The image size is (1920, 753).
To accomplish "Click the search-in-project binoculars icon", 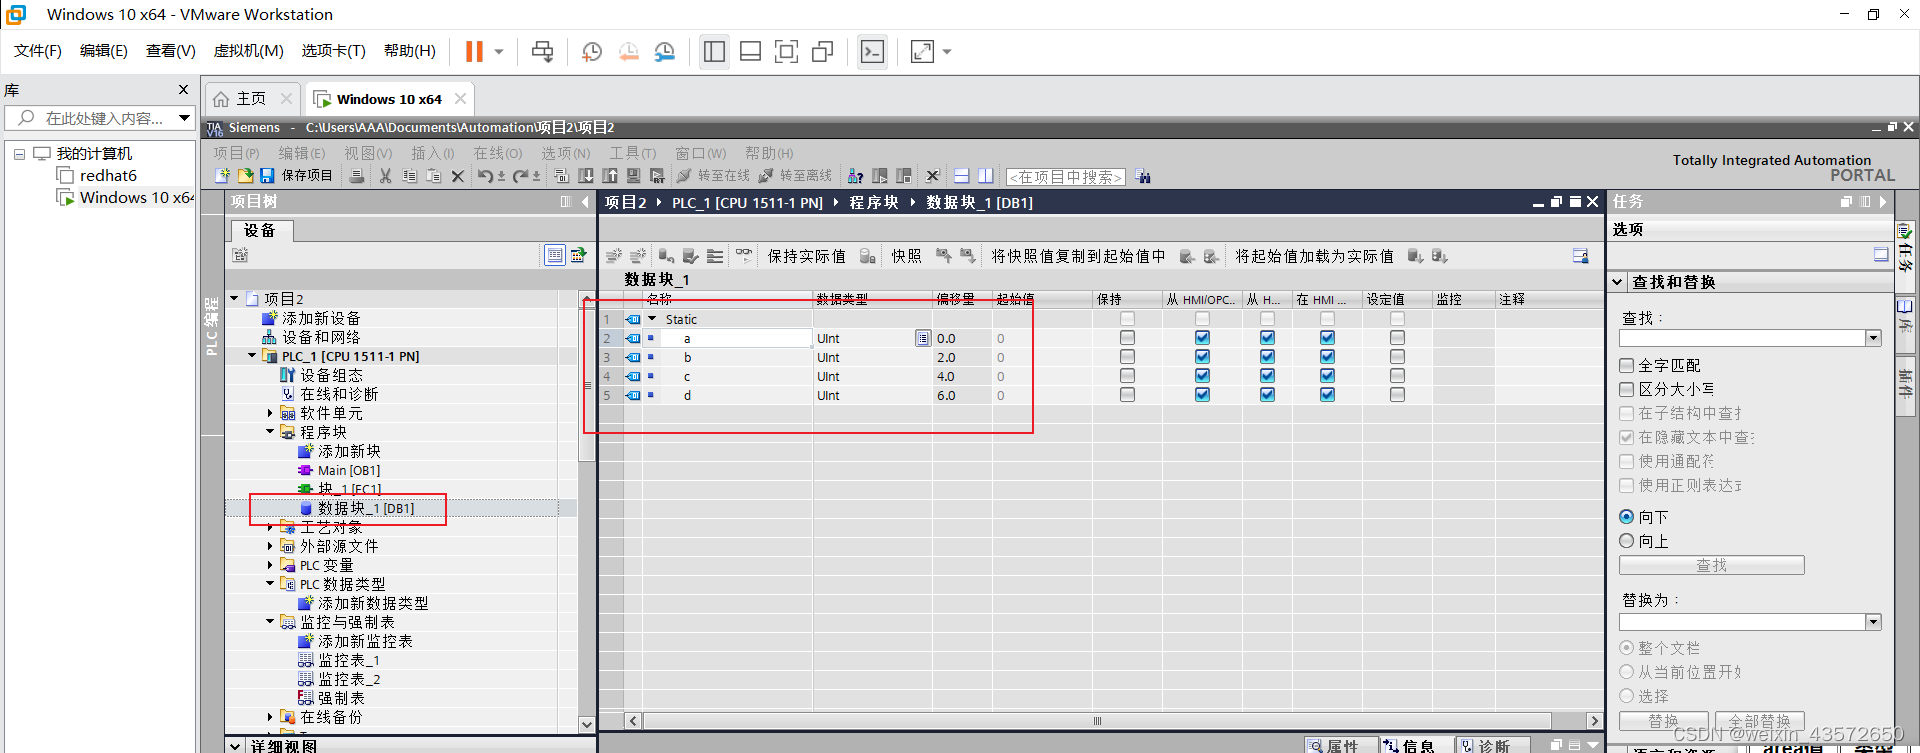I will tap(1143, 177).
